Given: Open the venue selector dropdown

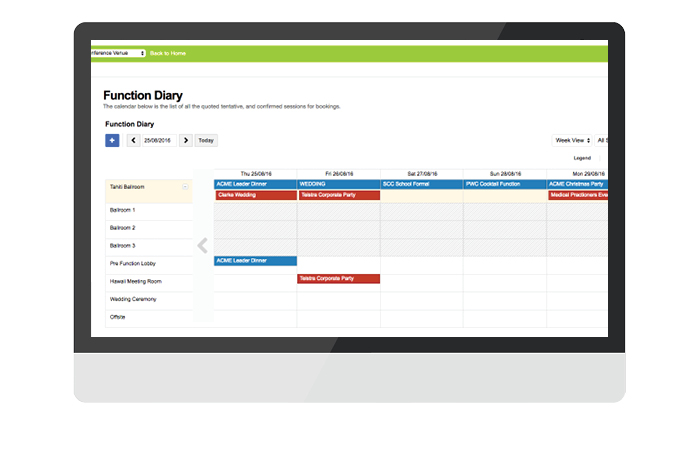Looking at the screenshot, I should [118, 53].
